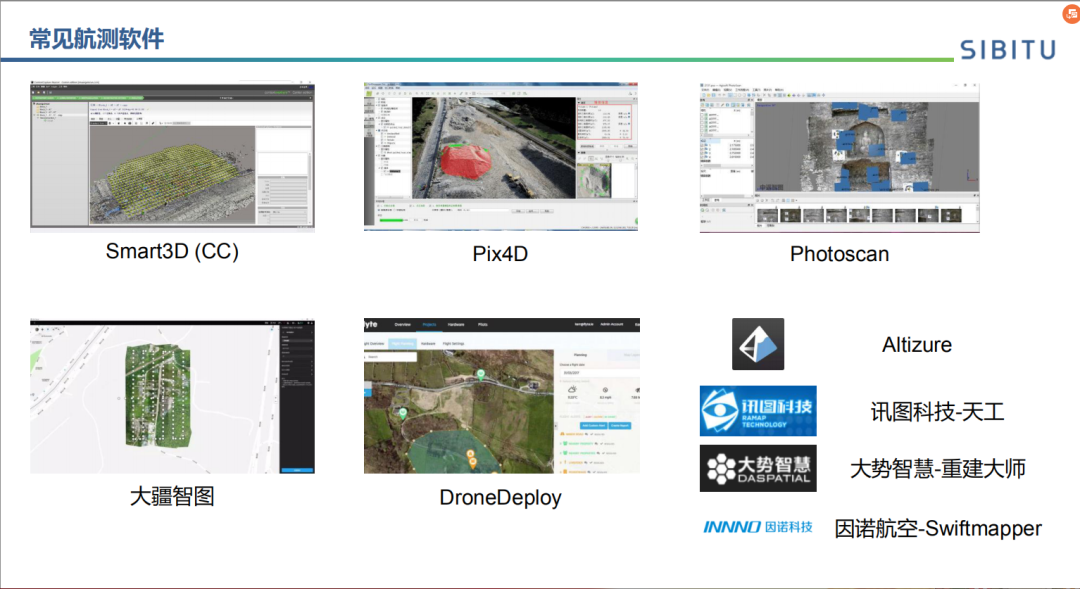Click the Smart3D (CC) software screenshot
The width and height of the screenshot is (1080, 589).
(172, 154)
